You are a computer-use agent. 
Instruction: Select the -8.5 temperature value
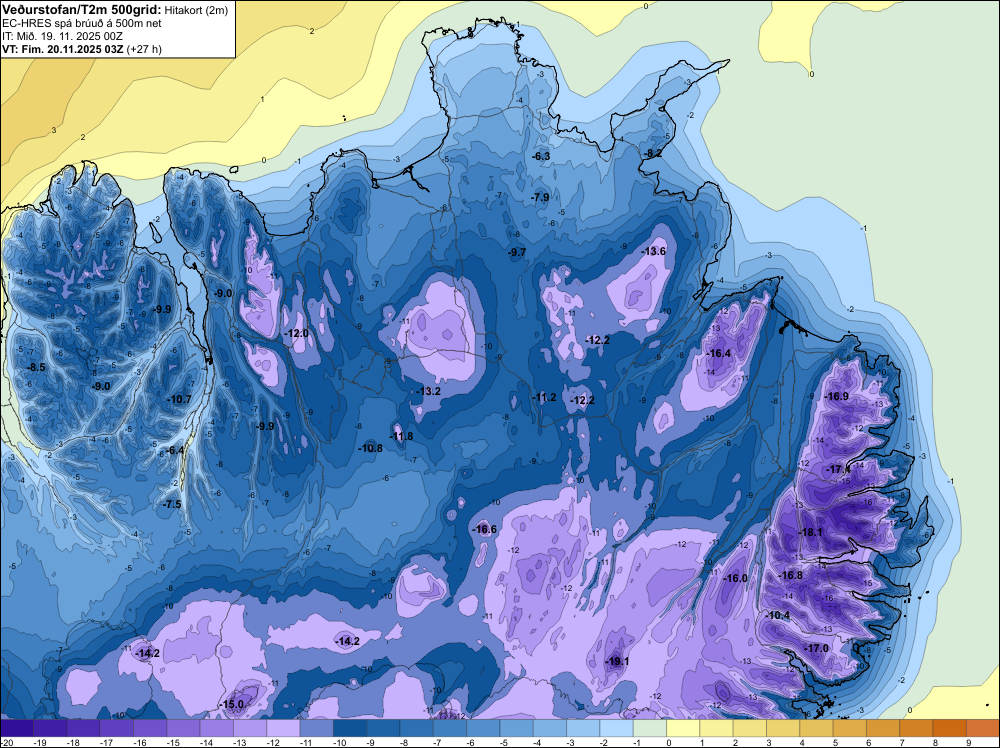[x=36, y=367]
